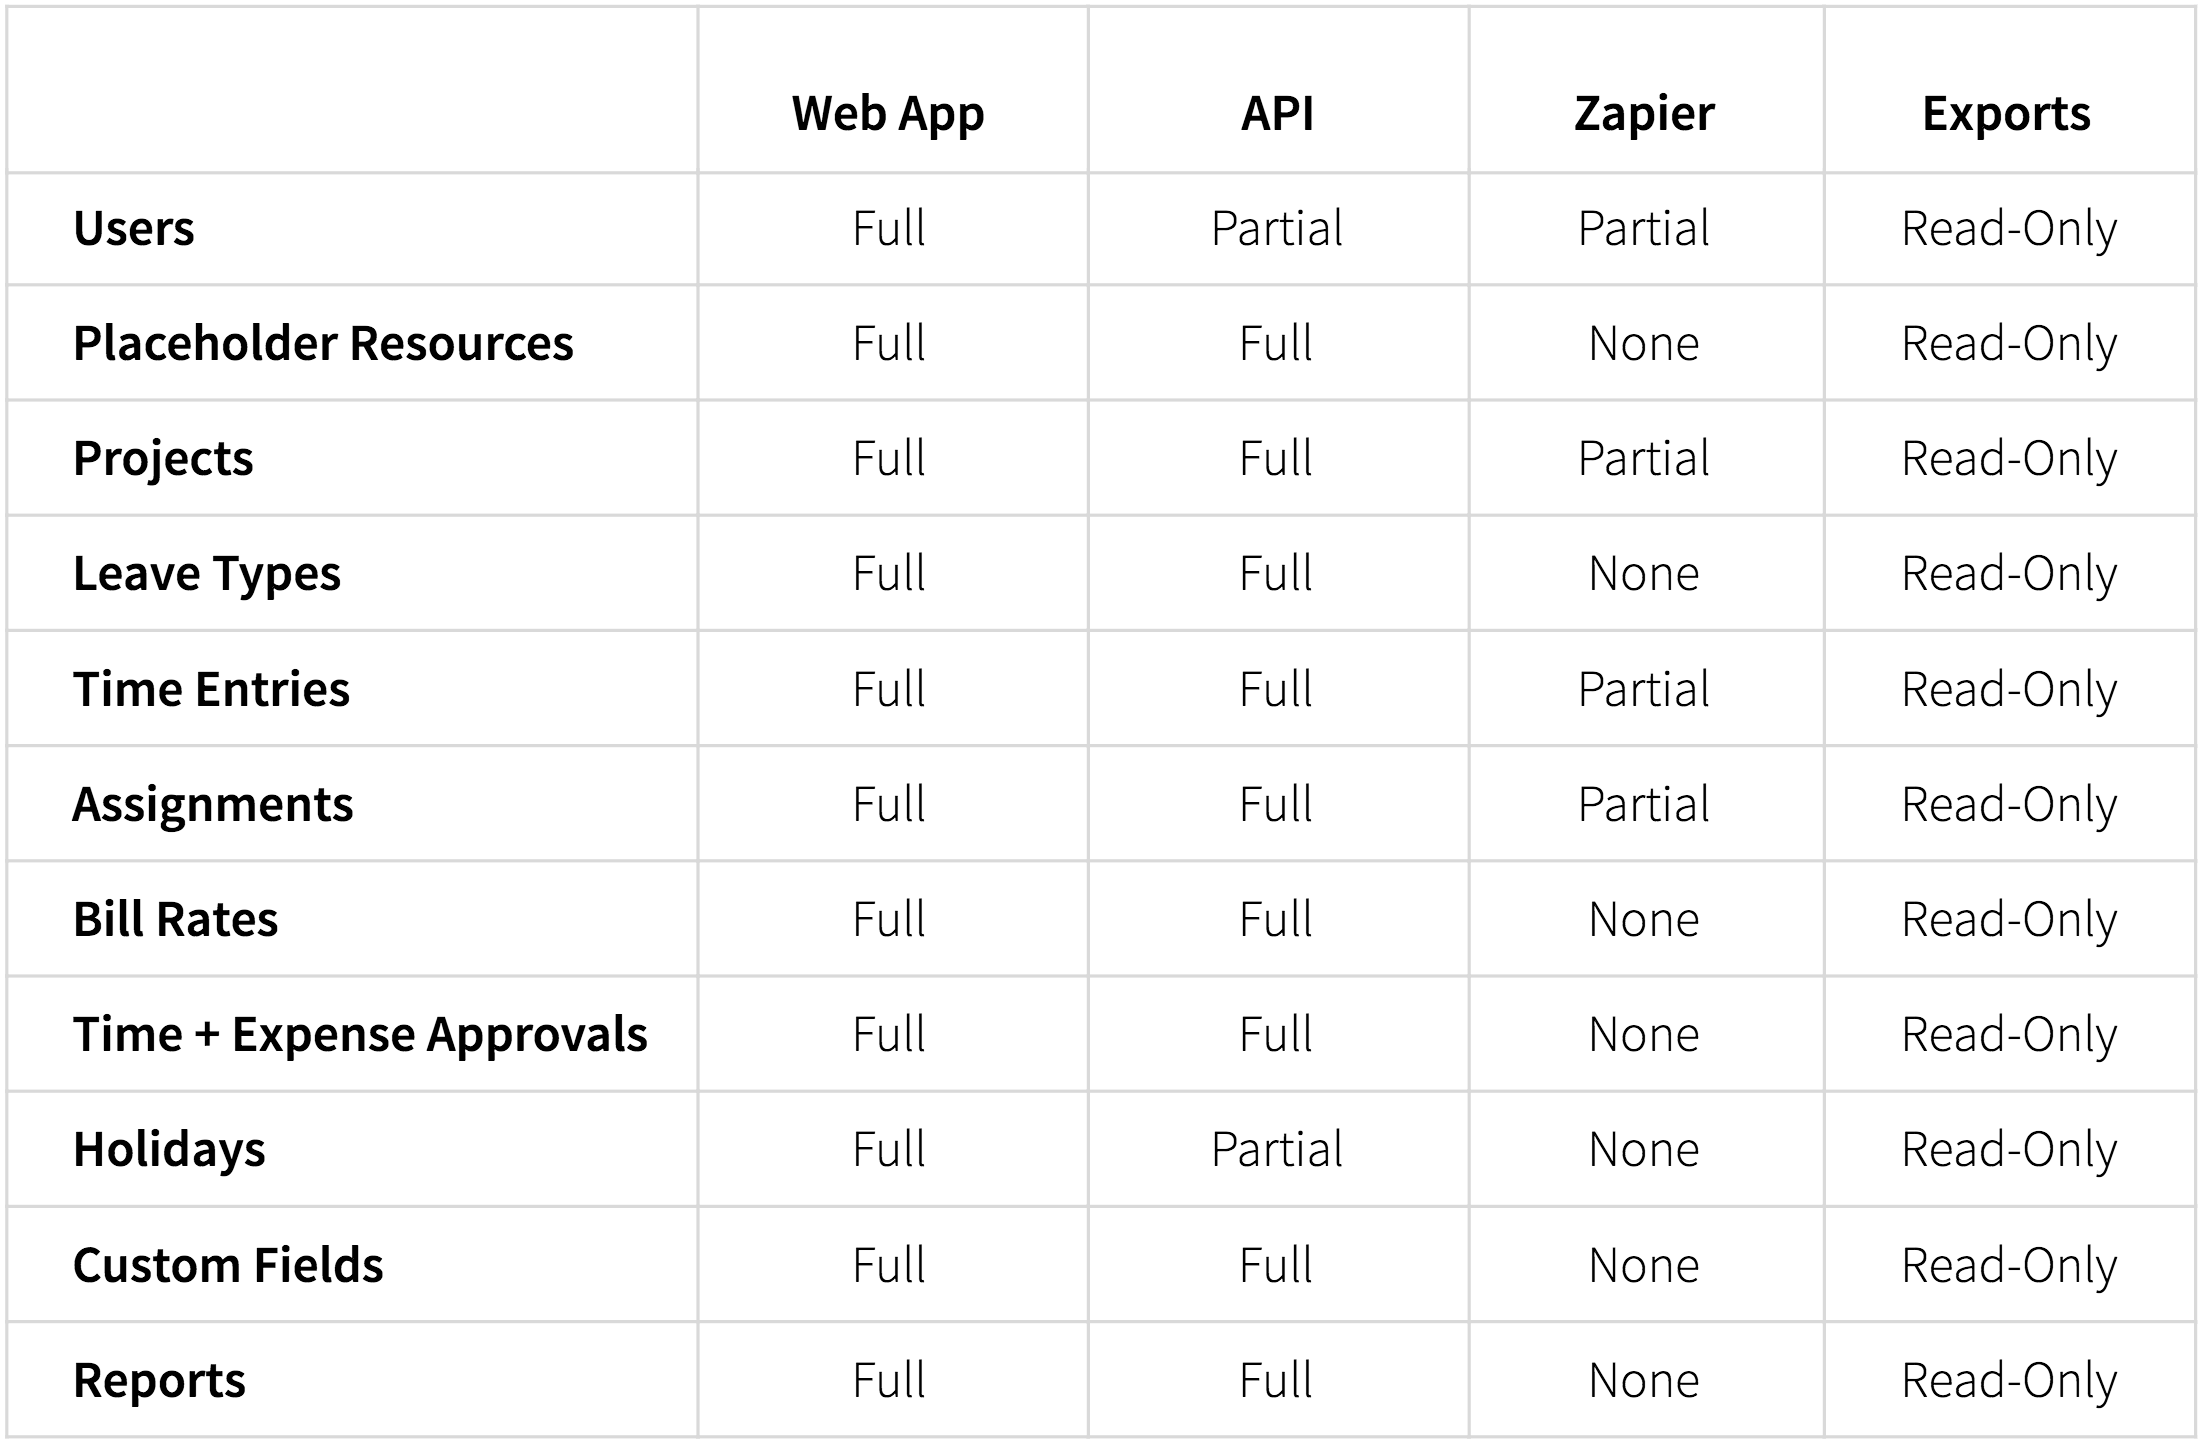Viewport: 2204px width, 1446px height.
Task: Select the Zapier column header
Action: point(1644,114)
